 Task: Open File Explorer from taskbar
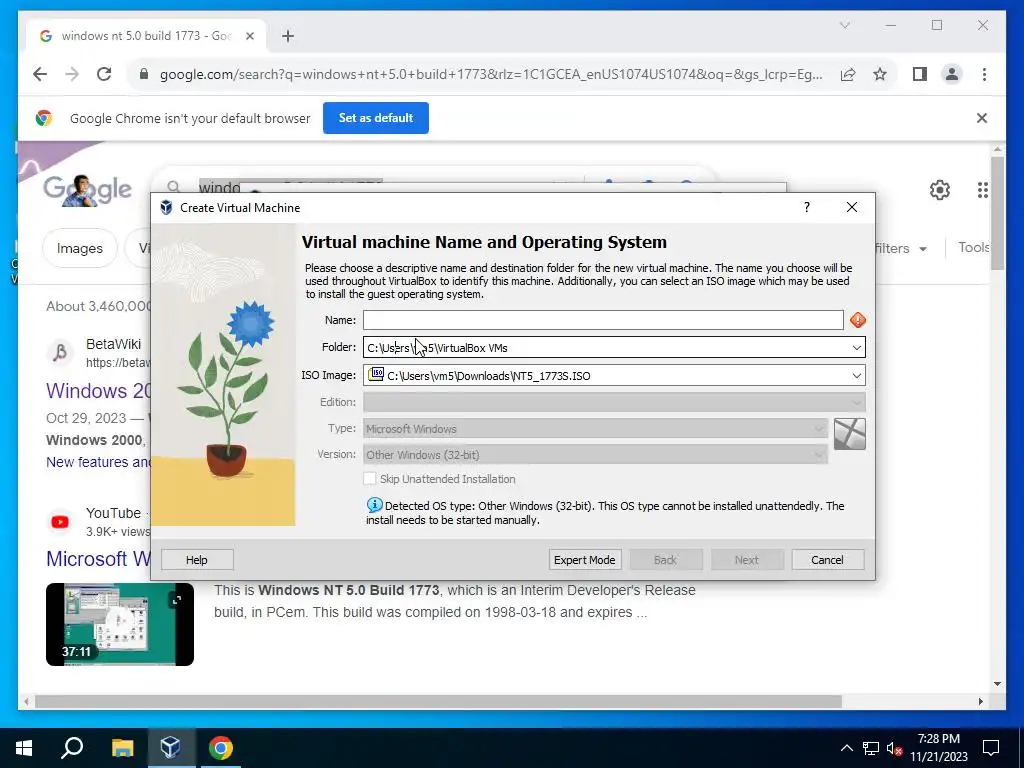click(x=122, y=748)
